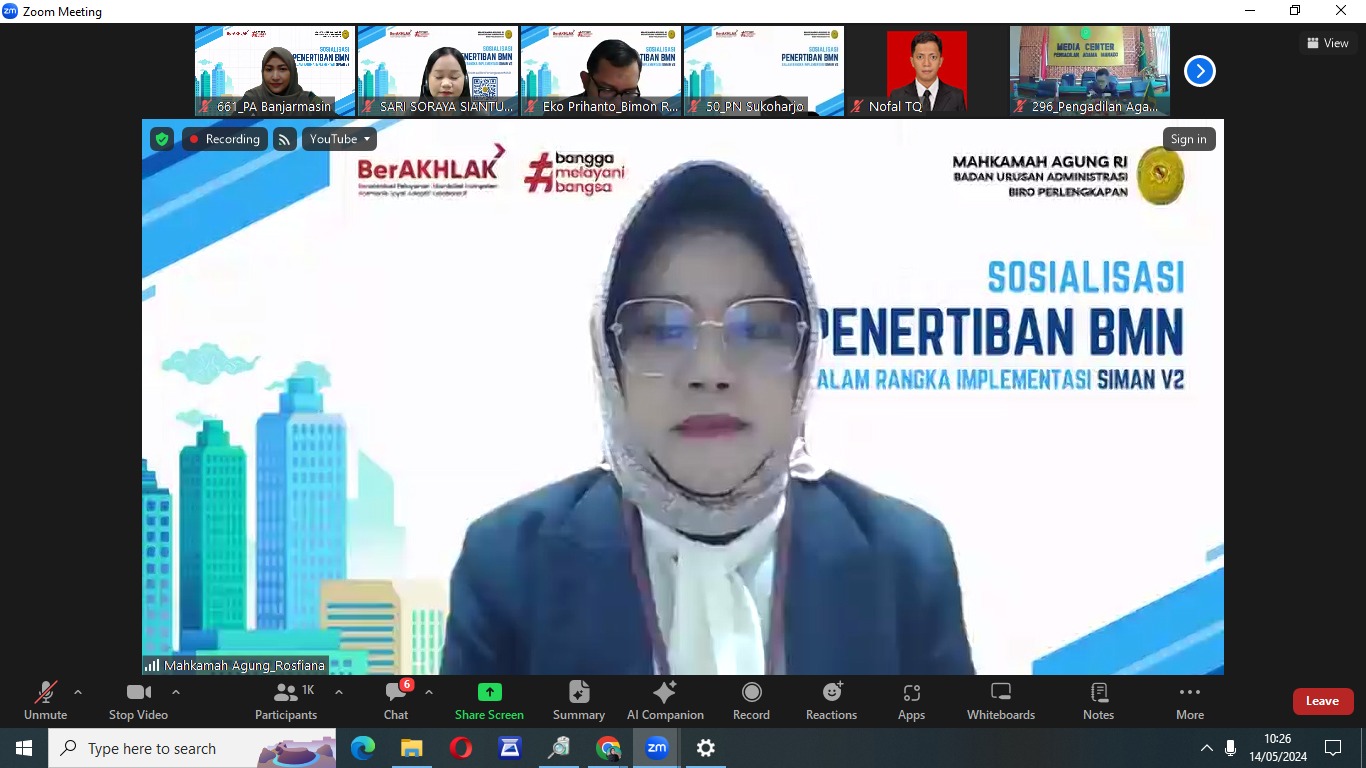Start Share Screen
This screenshot has width=1366, height=768.
tap(489, 700)
